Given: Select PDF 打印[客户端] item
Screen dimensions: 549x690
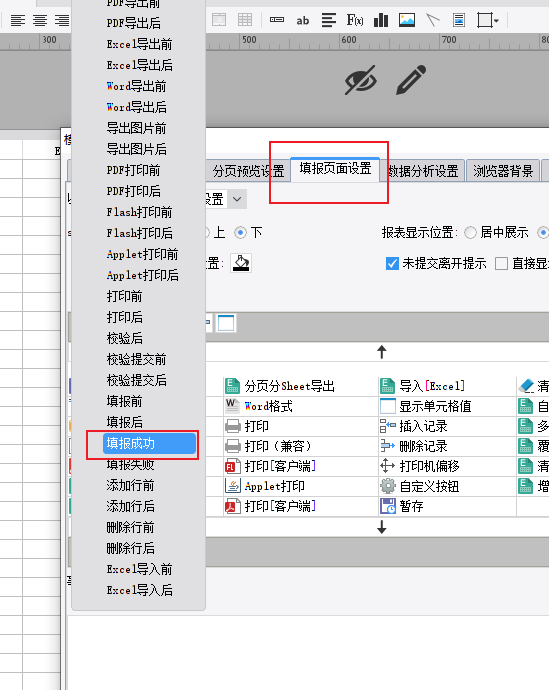Looking at the screenshot, I should coord(270,506).
